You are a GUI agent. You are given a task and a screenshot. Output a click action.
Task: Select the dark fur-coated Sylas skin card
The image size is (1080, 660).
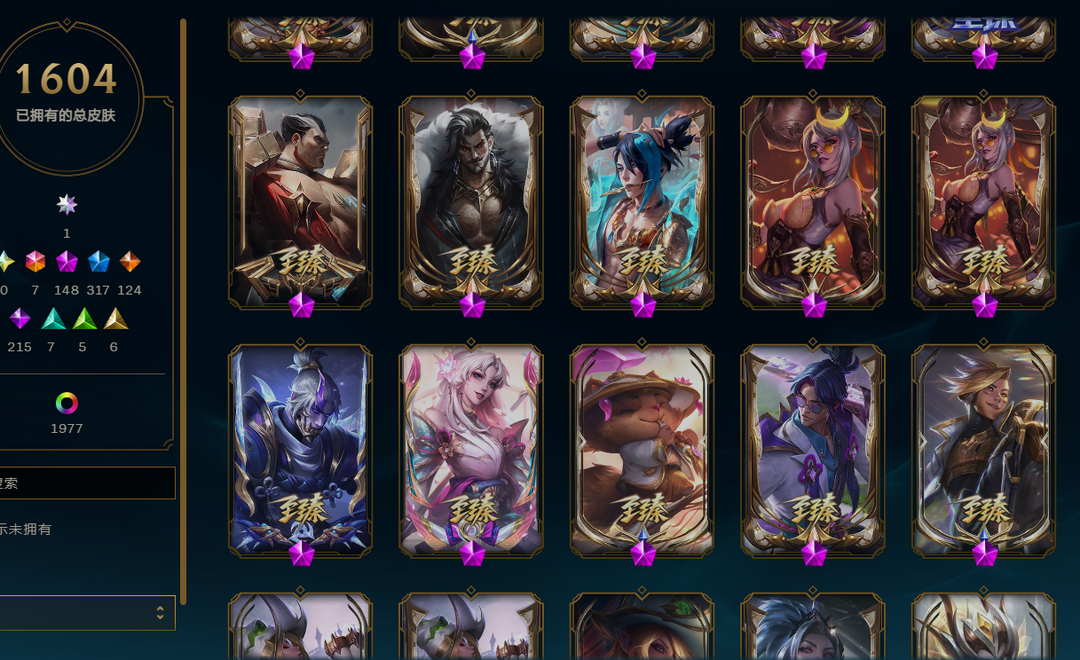(x=471, y=202)
